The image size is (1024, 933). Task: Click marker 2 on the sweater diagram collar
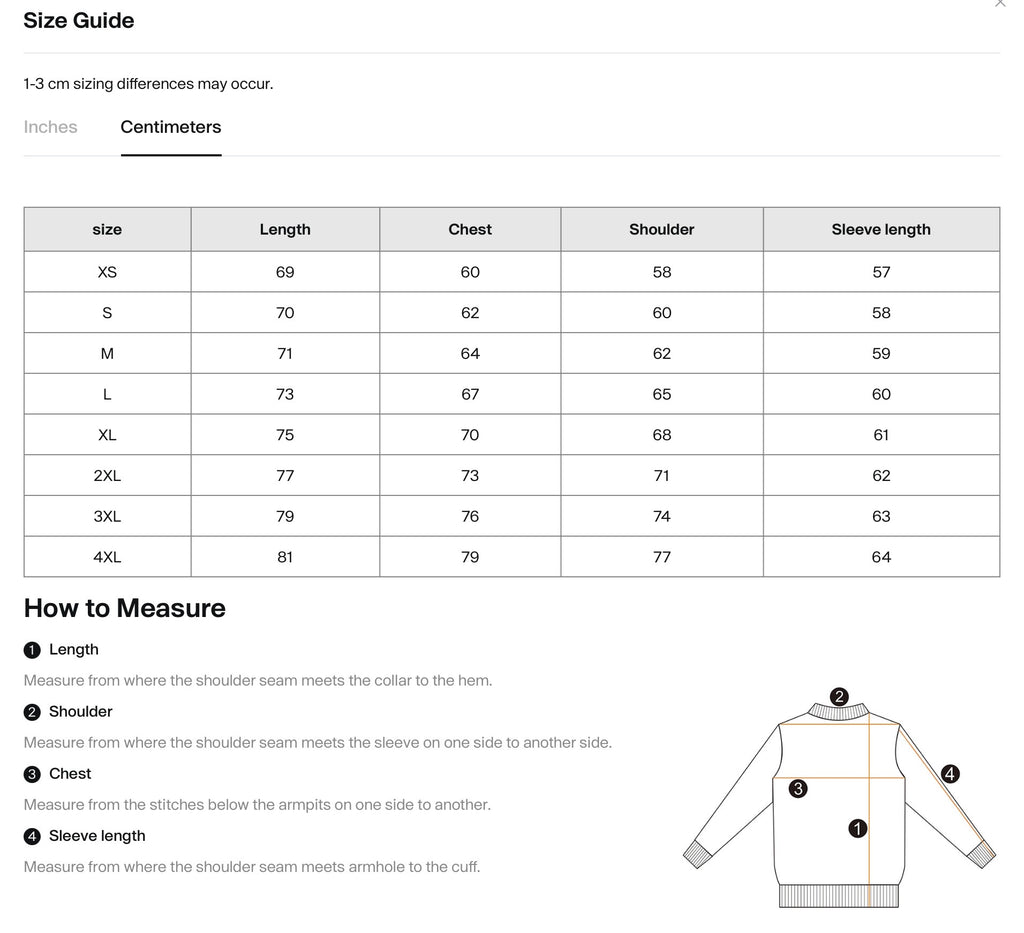click(x=839, y=697)
